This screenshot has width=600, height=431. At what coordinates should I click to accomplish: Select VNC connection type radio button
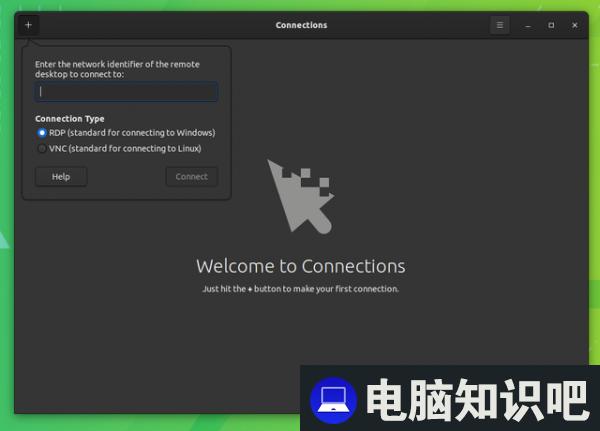[42, 149]
